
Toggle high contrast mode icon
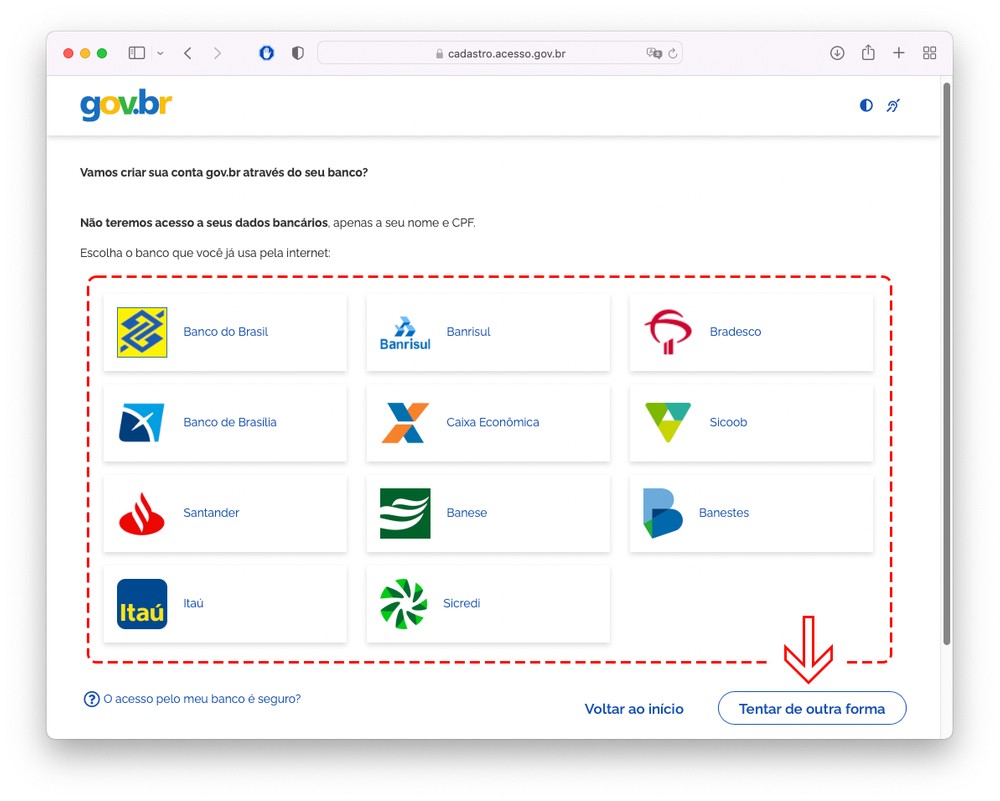(x=866, y=105)
